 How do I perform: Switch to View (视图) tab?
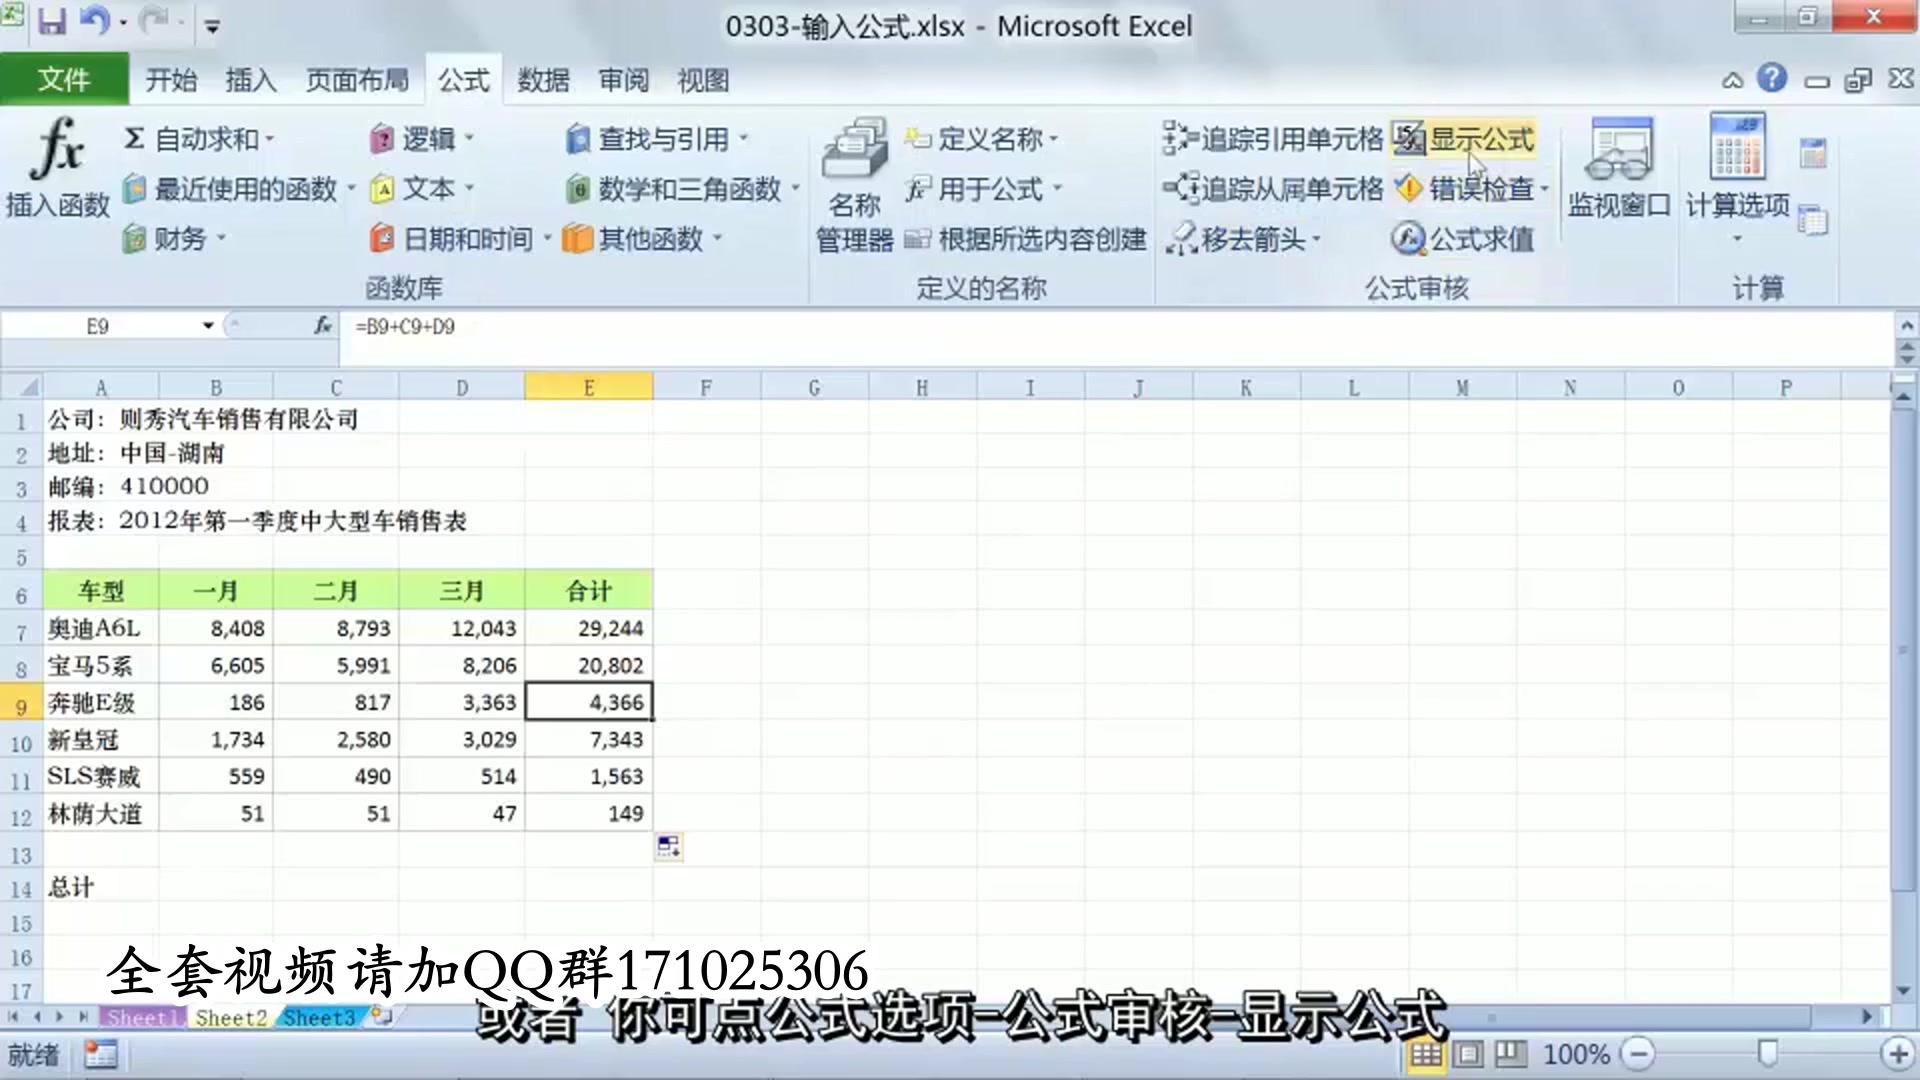[704, 80]
